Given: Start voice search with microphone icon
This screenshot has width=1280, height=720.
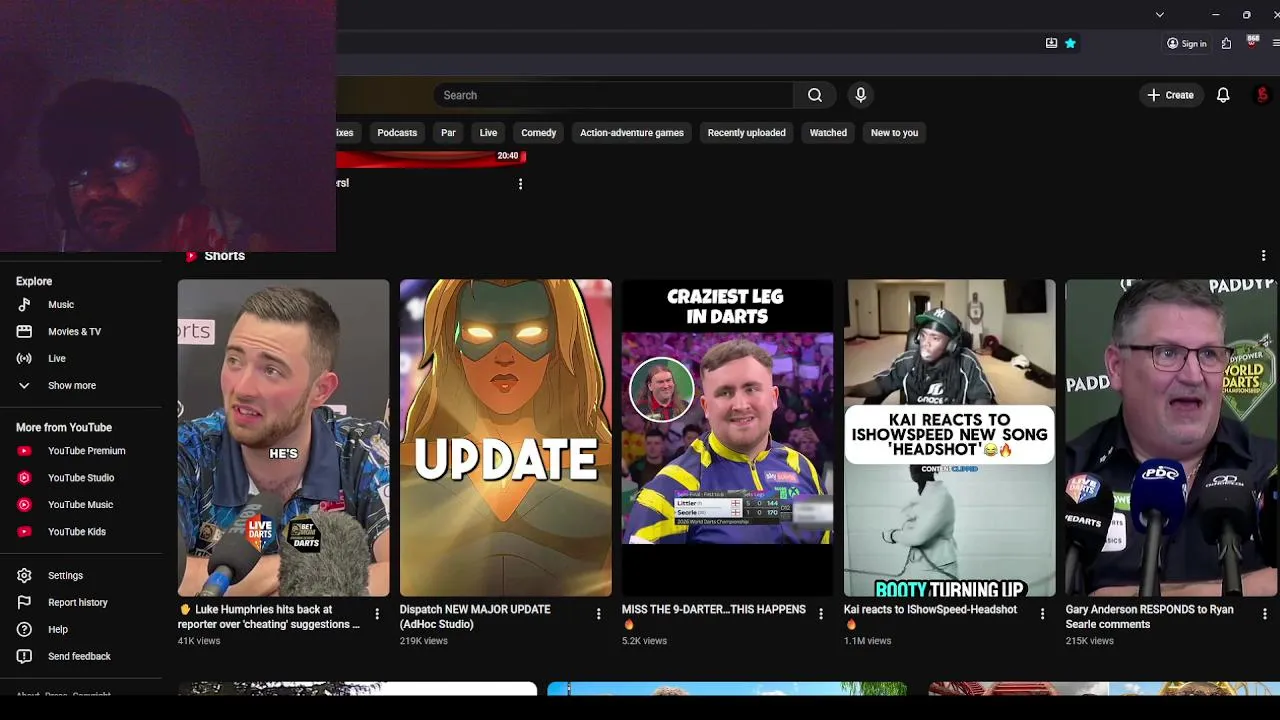Looking at the screenshot, I should click(x=860, y=95).
